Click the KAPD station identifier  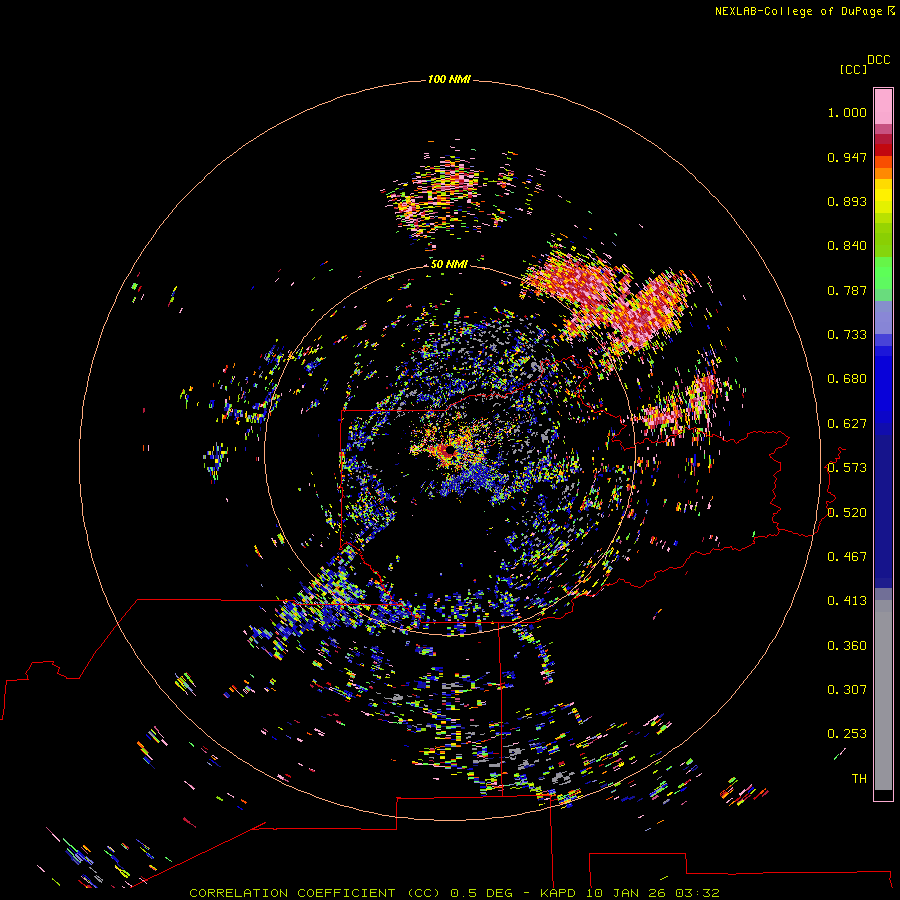click(x=557, y=893)
